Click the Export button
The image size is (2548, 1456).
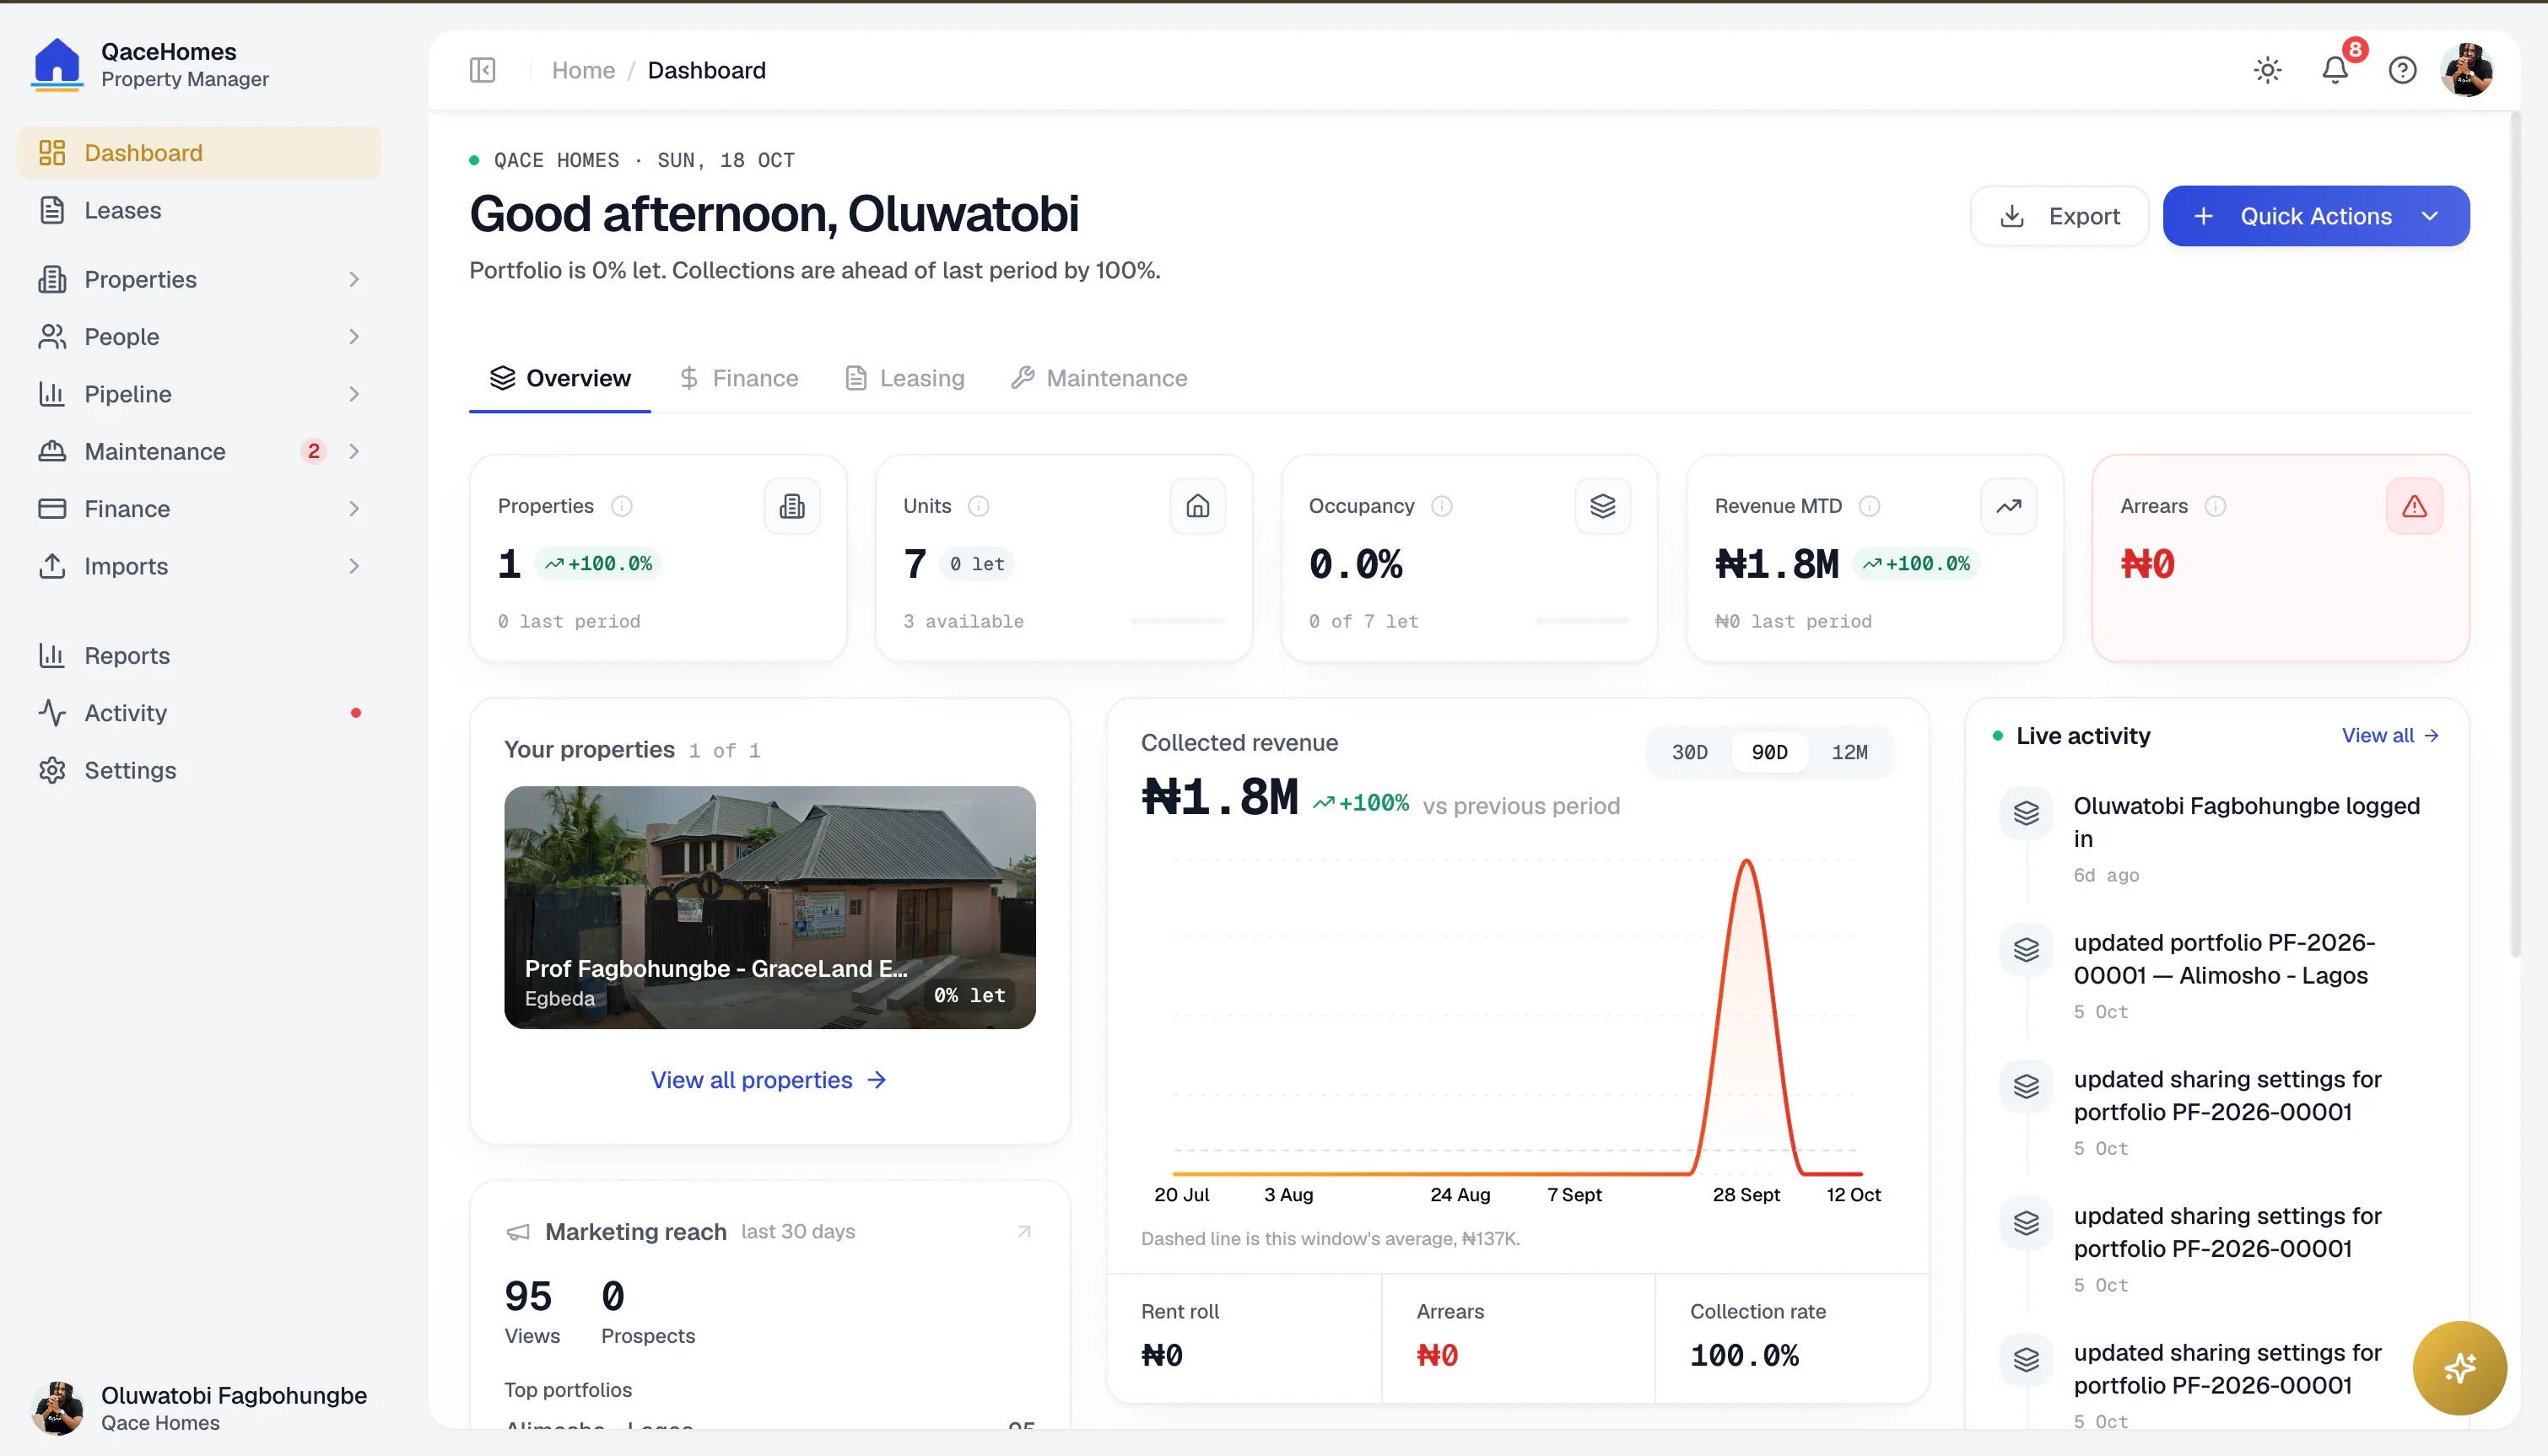(2059, 216)
